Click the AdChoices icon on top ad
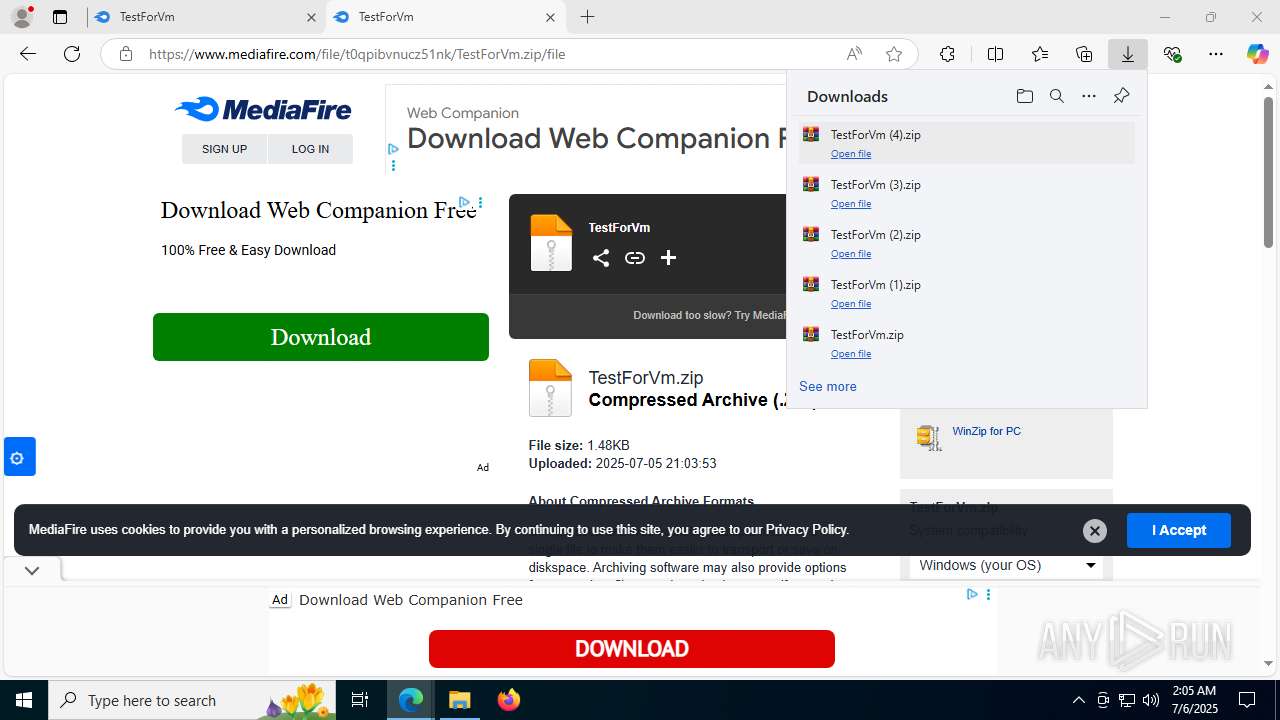 click(x=392, y=149)
